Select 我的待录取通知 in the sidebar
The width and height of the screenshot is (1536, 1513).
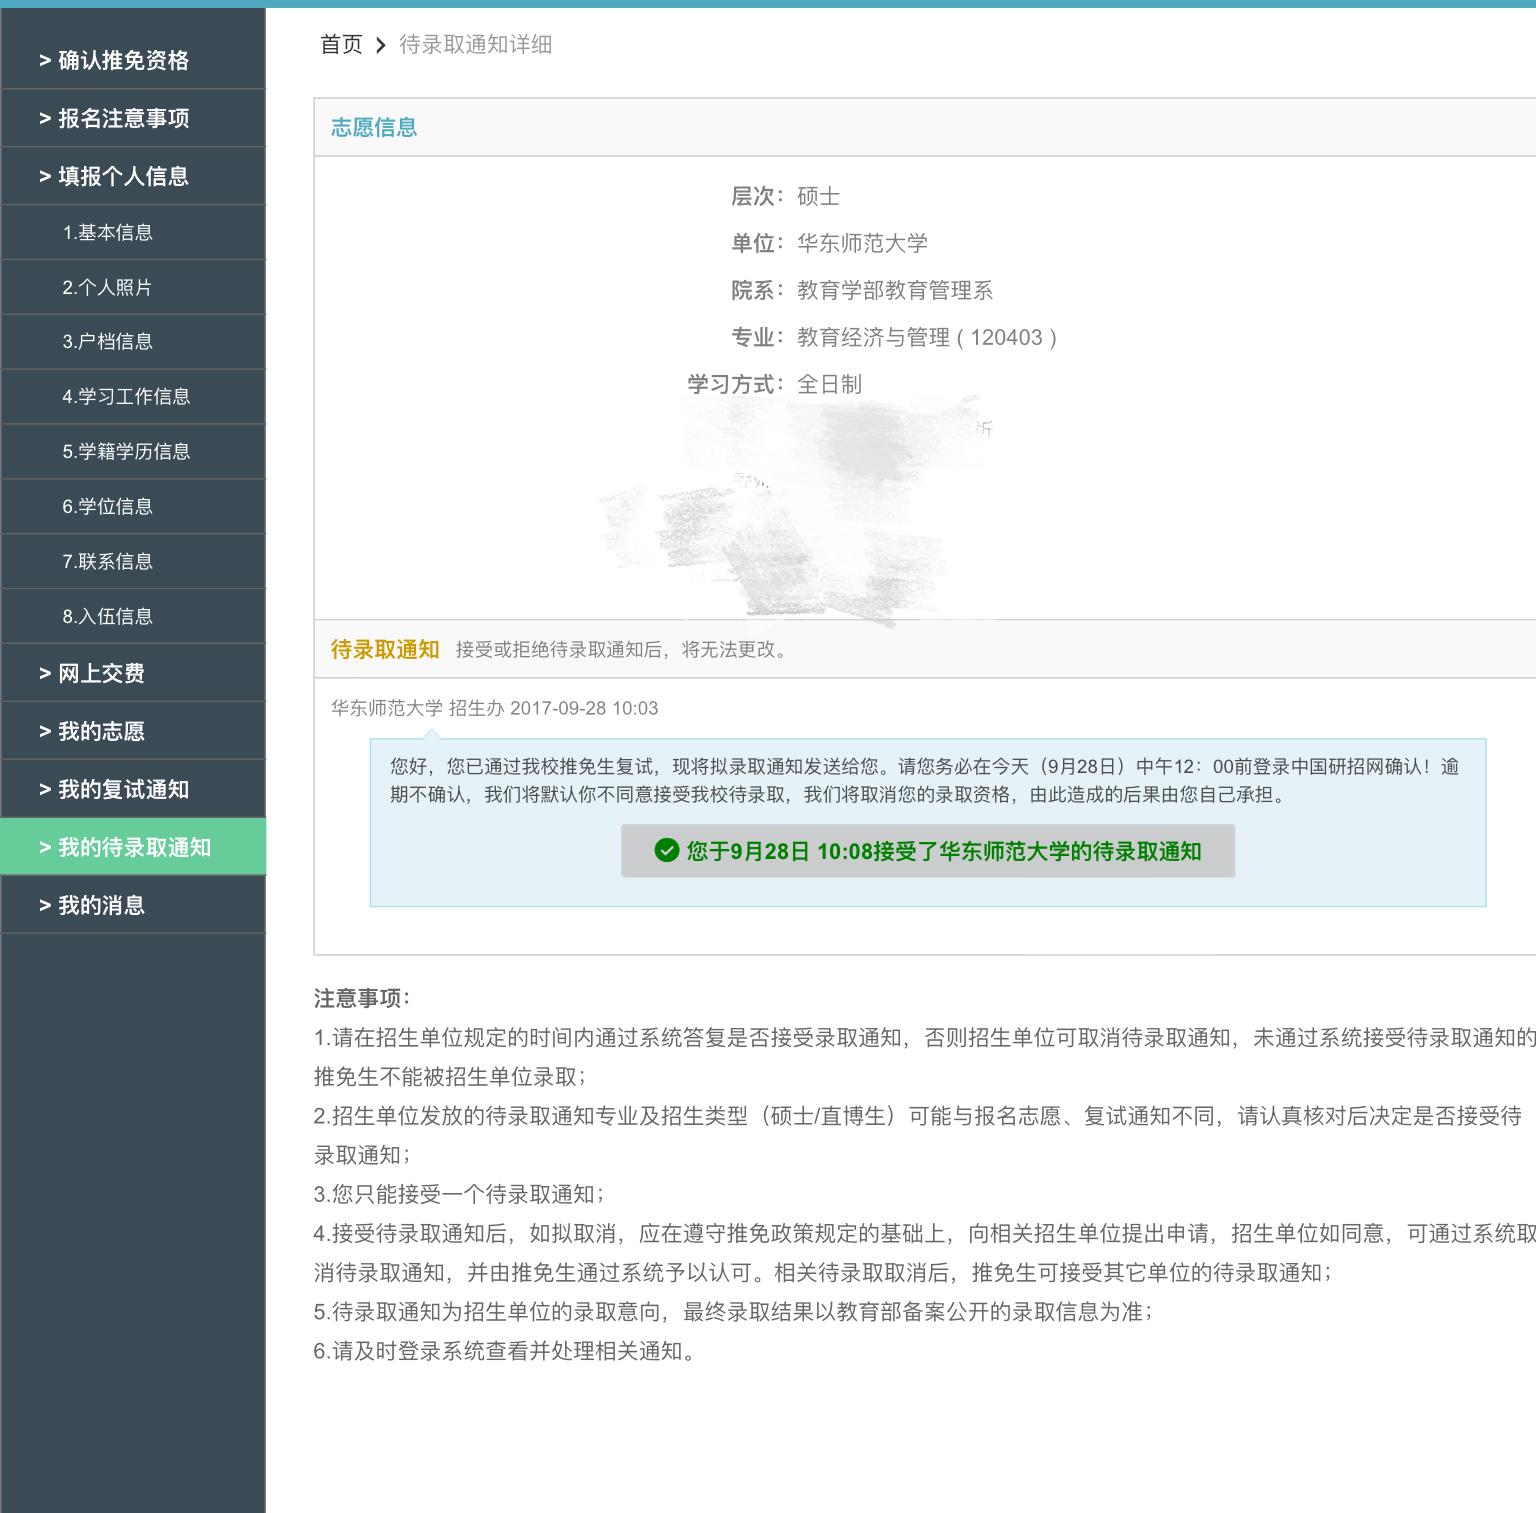pos(133,847)
